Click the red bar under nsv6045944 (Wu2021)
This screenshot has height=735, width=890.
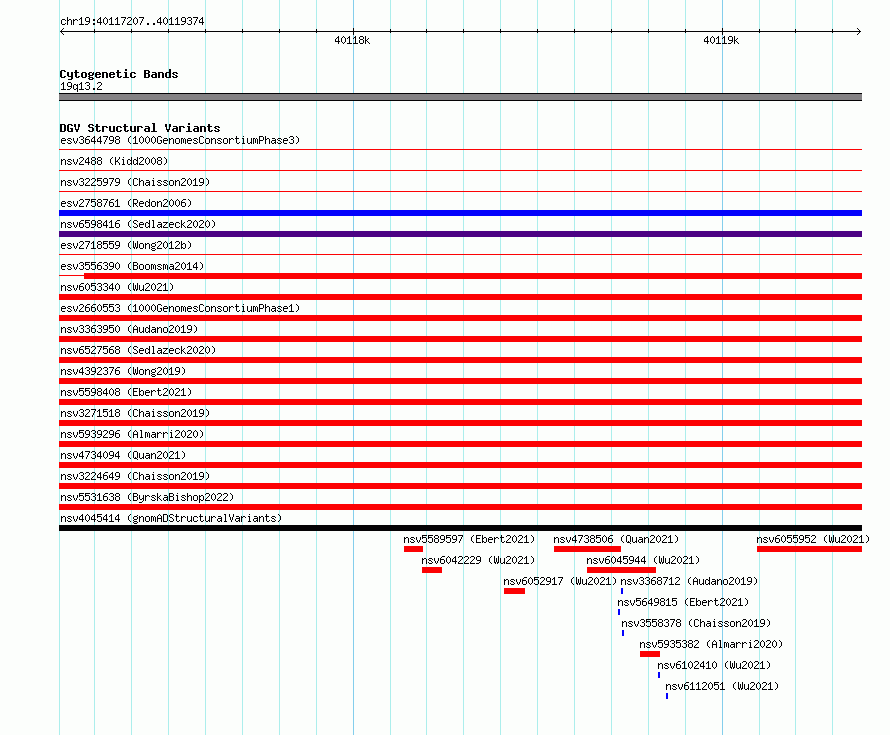click(x=622, y=570)
